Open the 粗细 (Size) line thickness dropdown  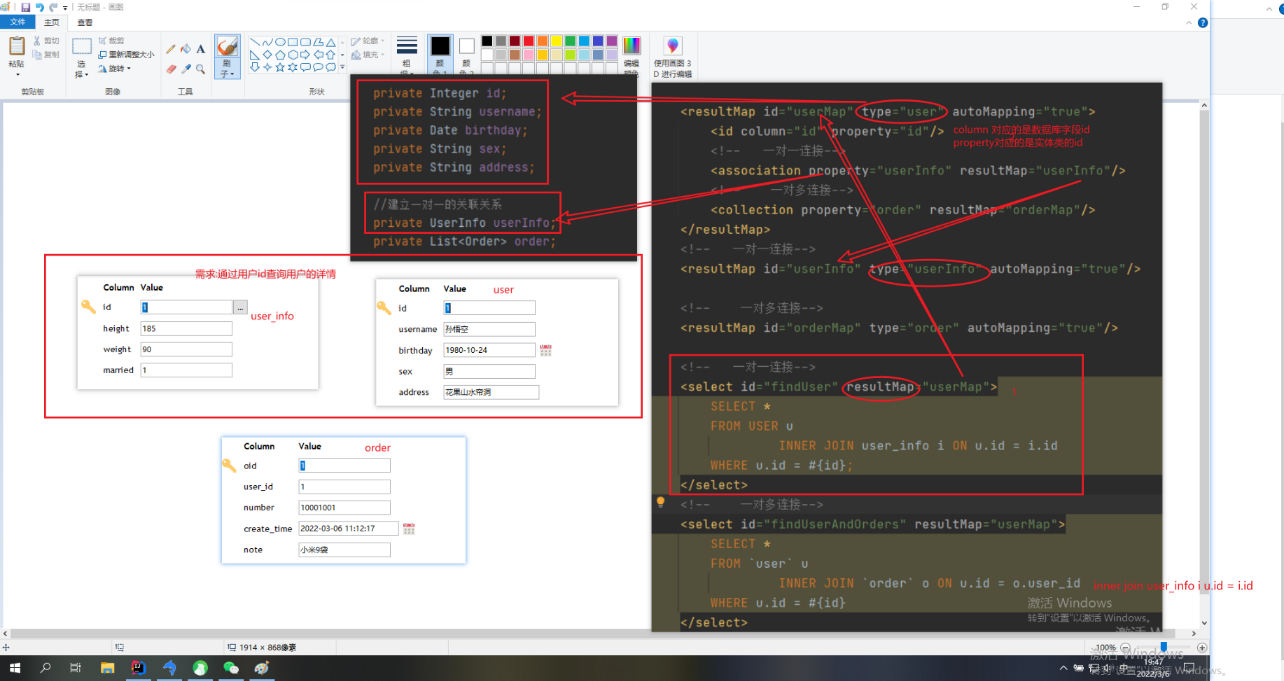[407, 57]
